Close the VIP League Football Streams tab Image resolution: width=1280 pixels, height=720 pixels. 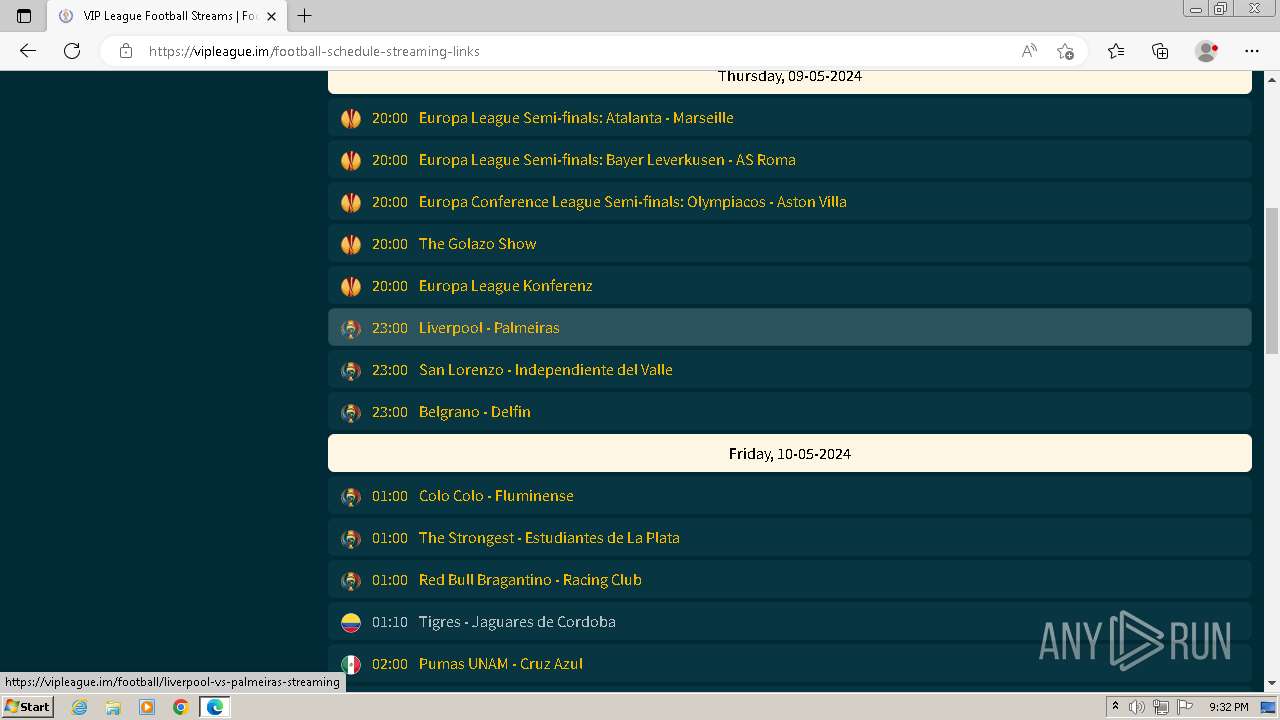click(271, 16)
